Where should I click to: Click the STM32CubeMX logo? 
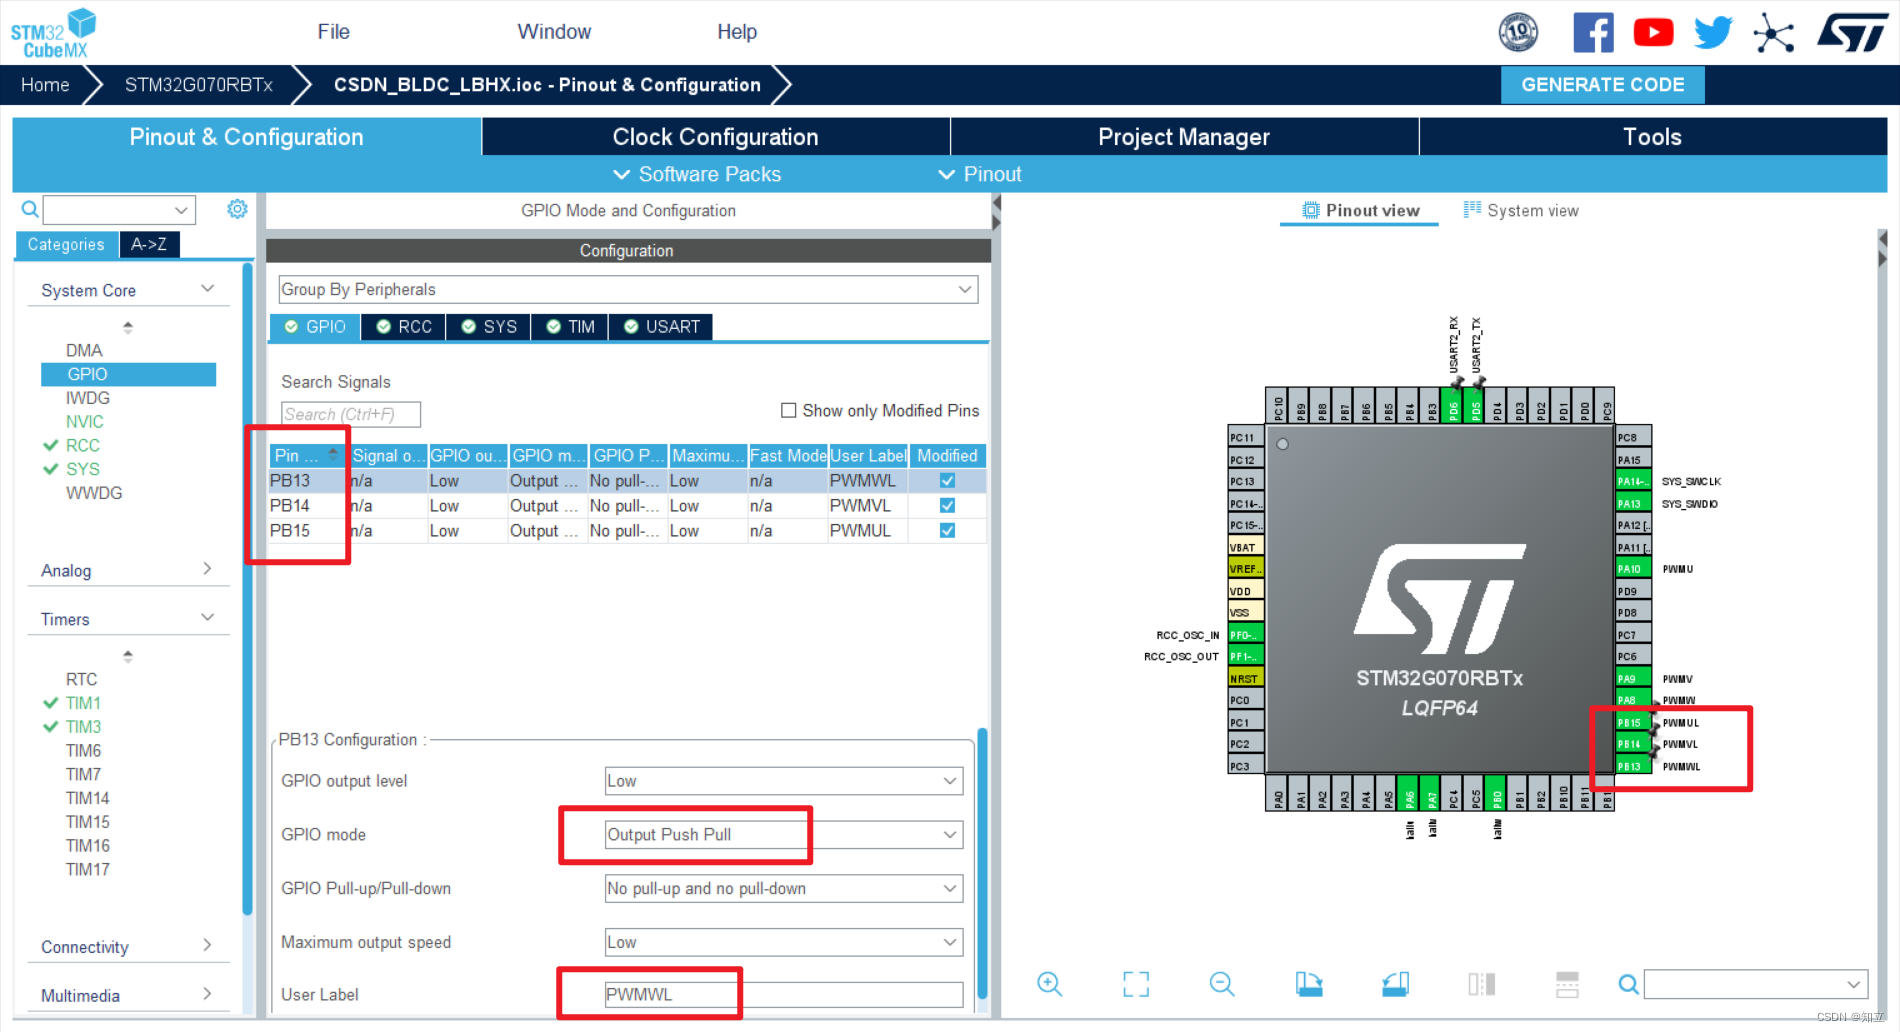pyautogui.click(x=53, y=33)
